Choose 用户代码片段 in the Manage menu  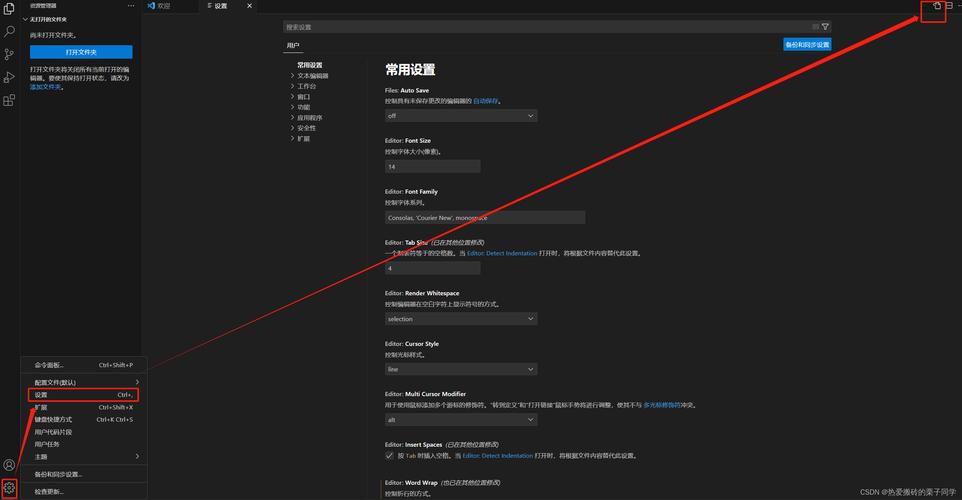point(84,432)
